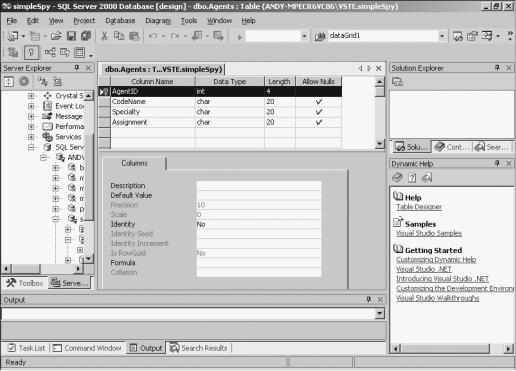Open Visual Studio Walkthroughs link
This screenshot has height=371, width=516.
click(438, 298)
